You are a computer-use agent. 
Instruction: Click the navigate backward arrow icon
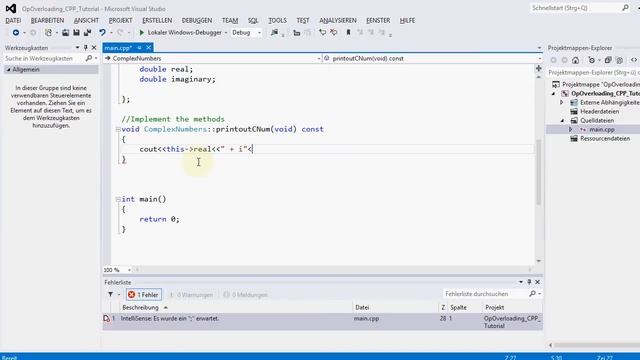tap(16, 33)
